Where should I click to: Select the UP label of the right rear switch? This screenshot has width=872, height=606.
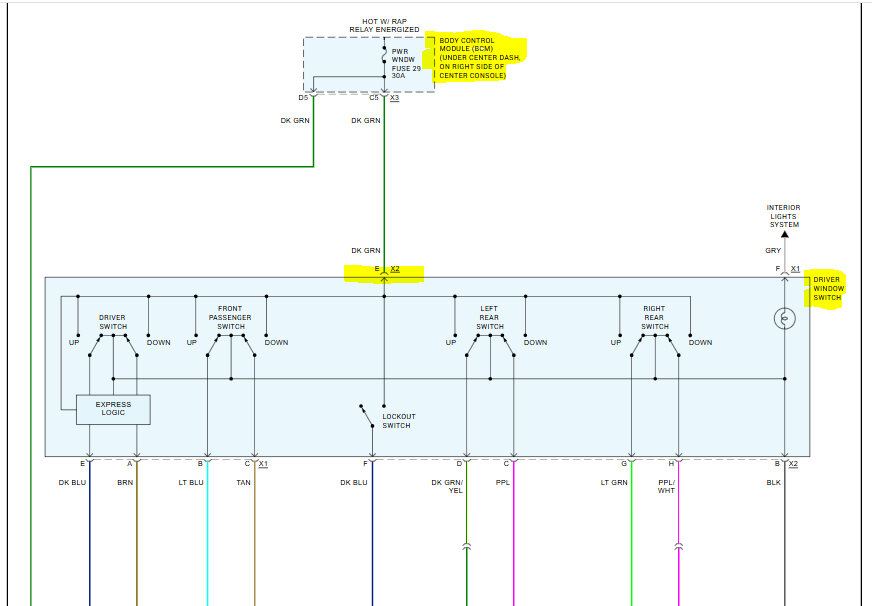pyautogui.click(x=616, y=342)
